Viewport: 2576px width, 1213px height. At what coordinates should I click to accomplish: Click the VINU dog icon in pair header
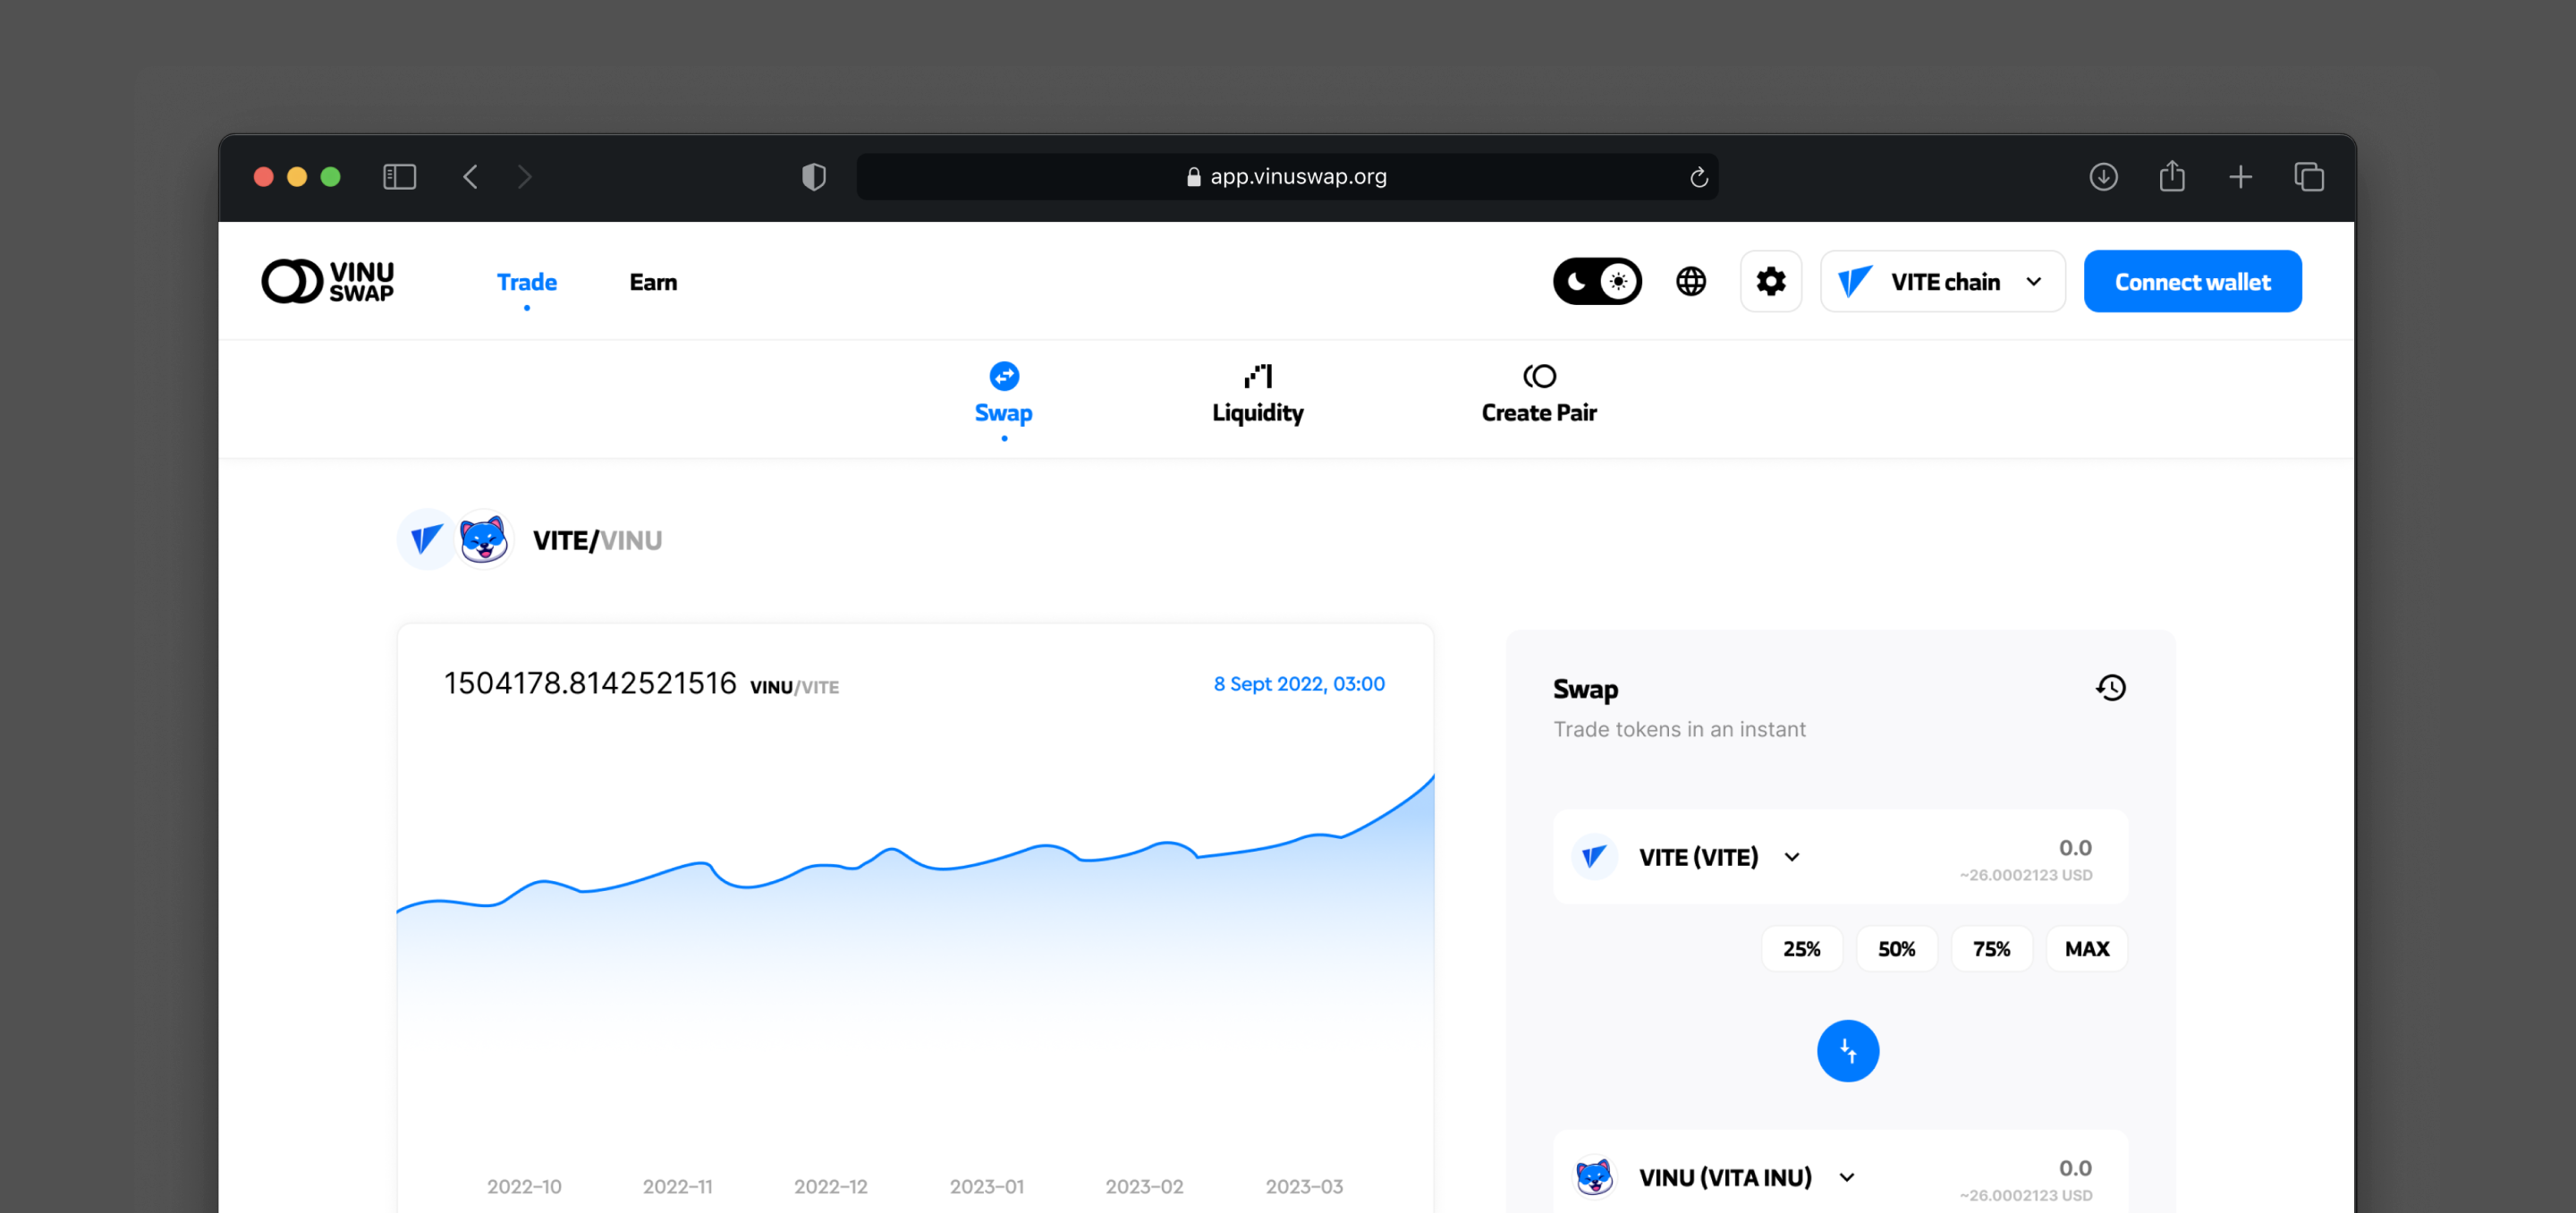point(483,539)
